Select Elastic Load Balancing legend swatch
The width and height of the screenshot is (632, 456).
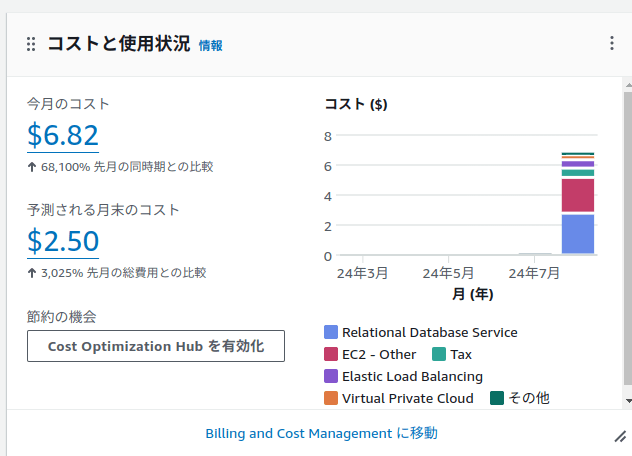click(x=331, y=376)
